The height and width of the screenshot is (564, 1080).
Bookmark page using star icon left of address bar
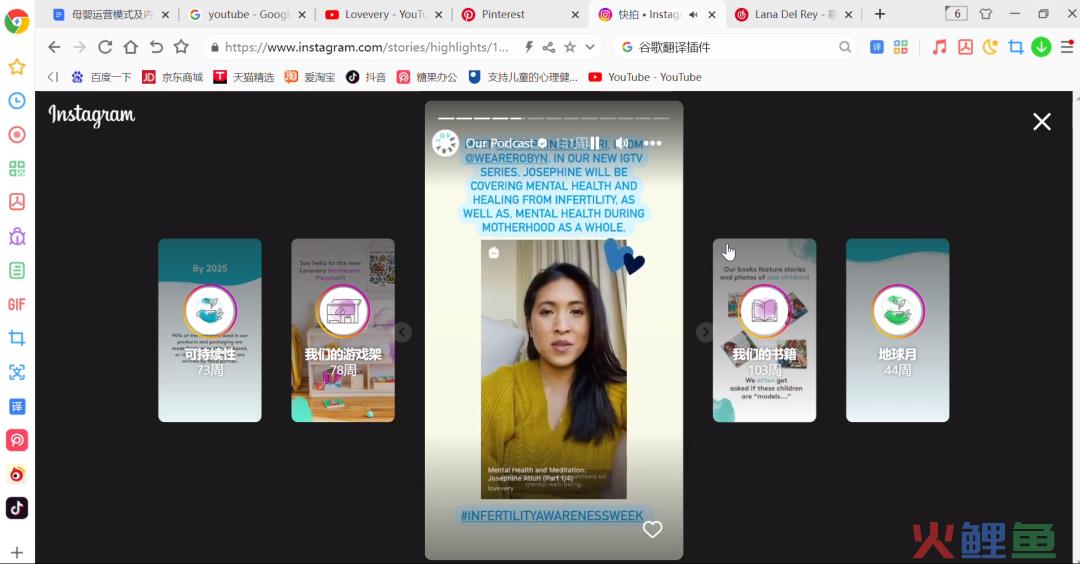(181, 47)
